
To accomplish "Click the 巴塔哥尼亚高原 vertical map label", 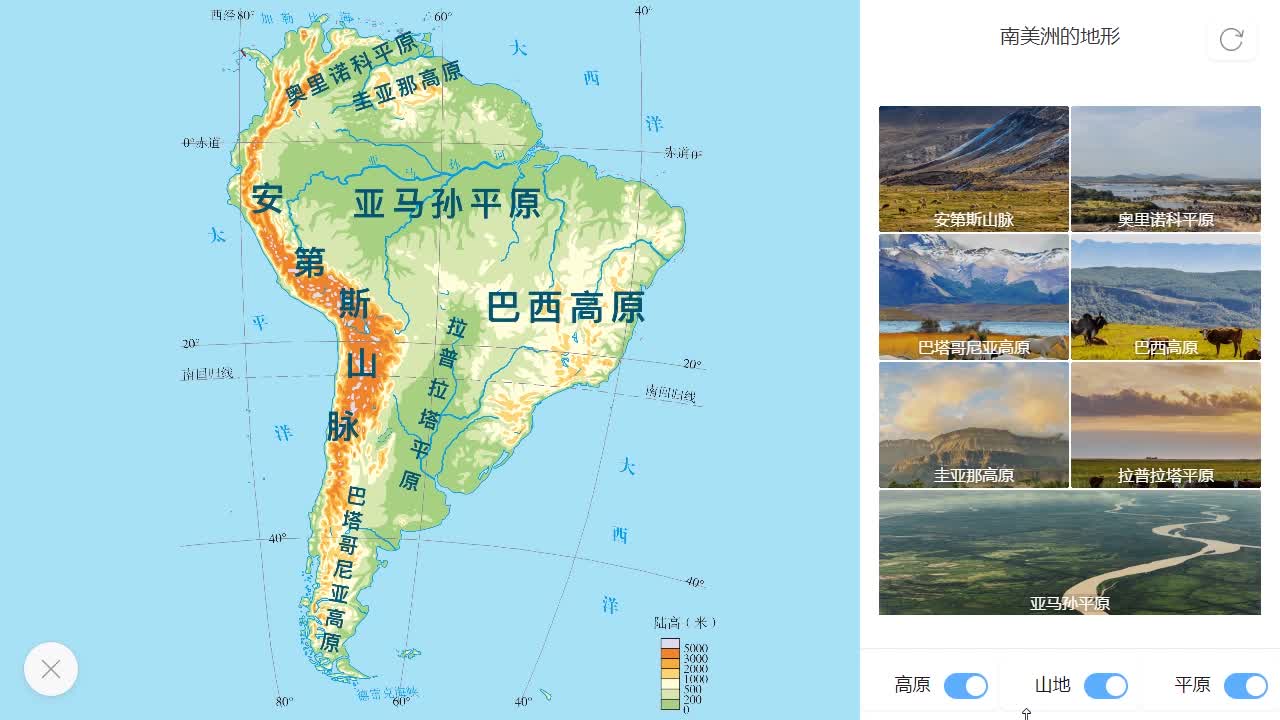I will [x=342, y=568].
